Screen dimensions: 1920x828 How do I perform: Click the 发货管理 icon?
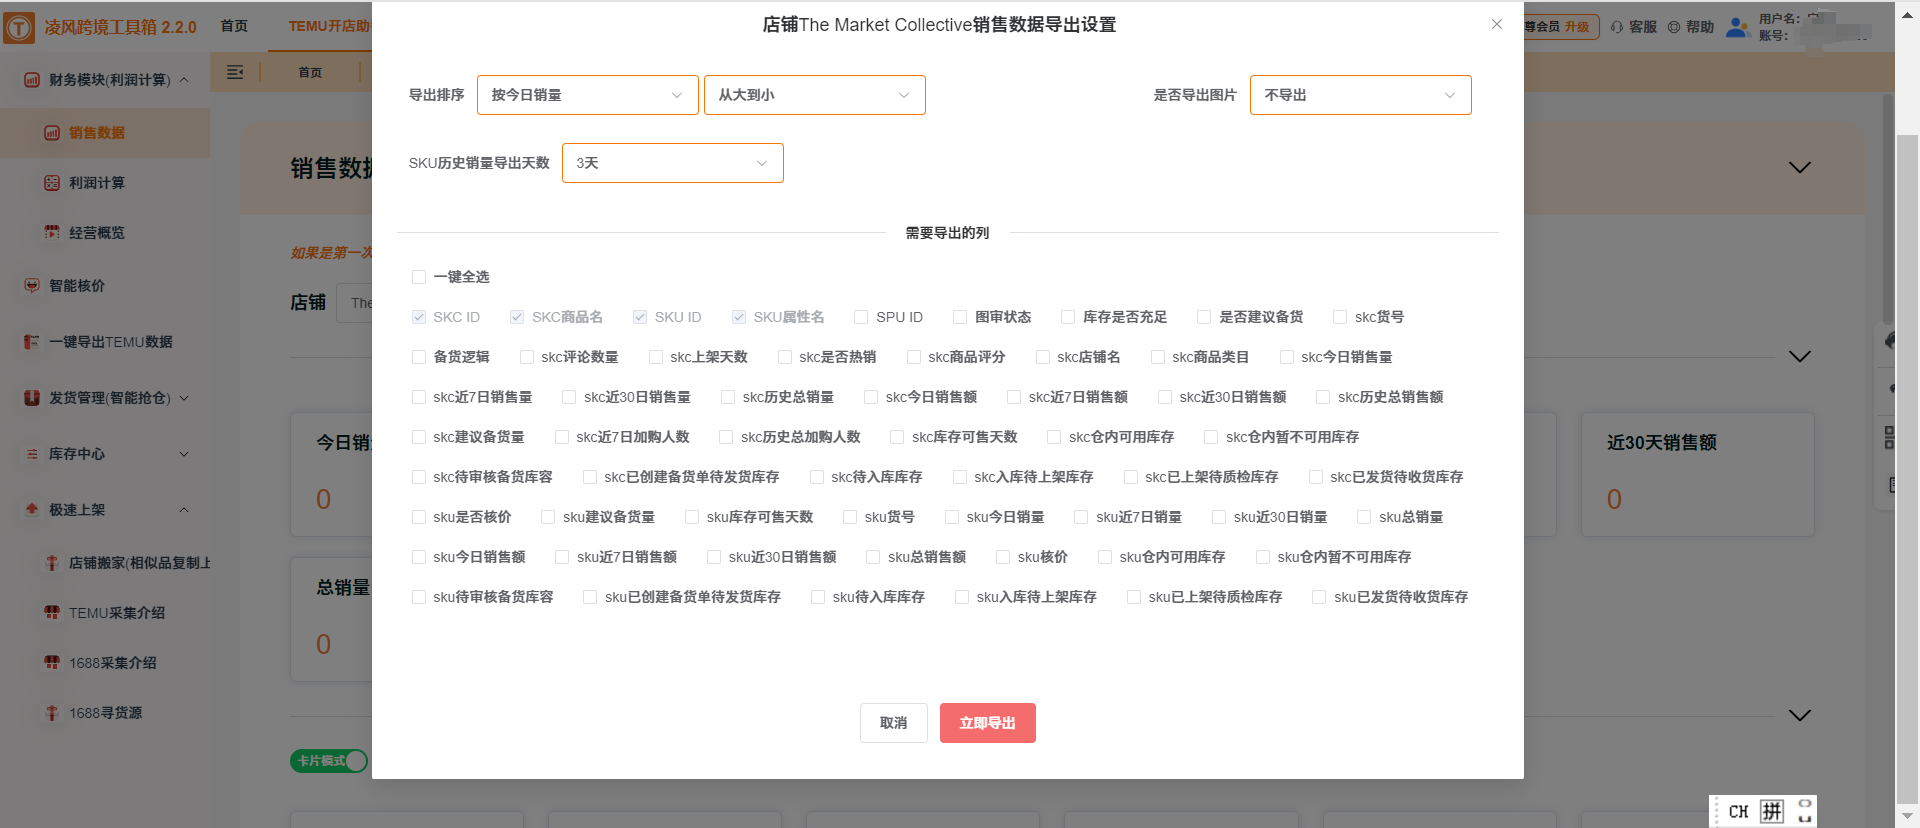point(32,398)
